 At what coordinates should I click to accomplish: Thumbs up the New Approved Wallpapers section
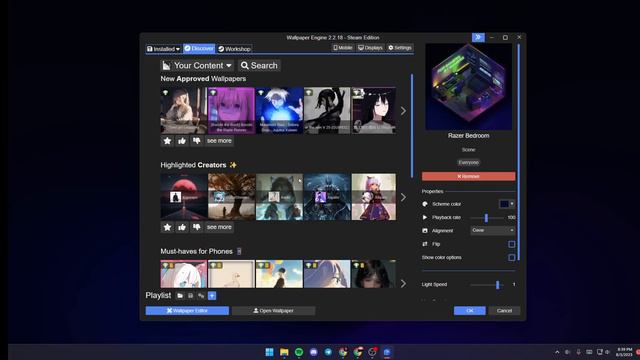click(x=182, y=141)
